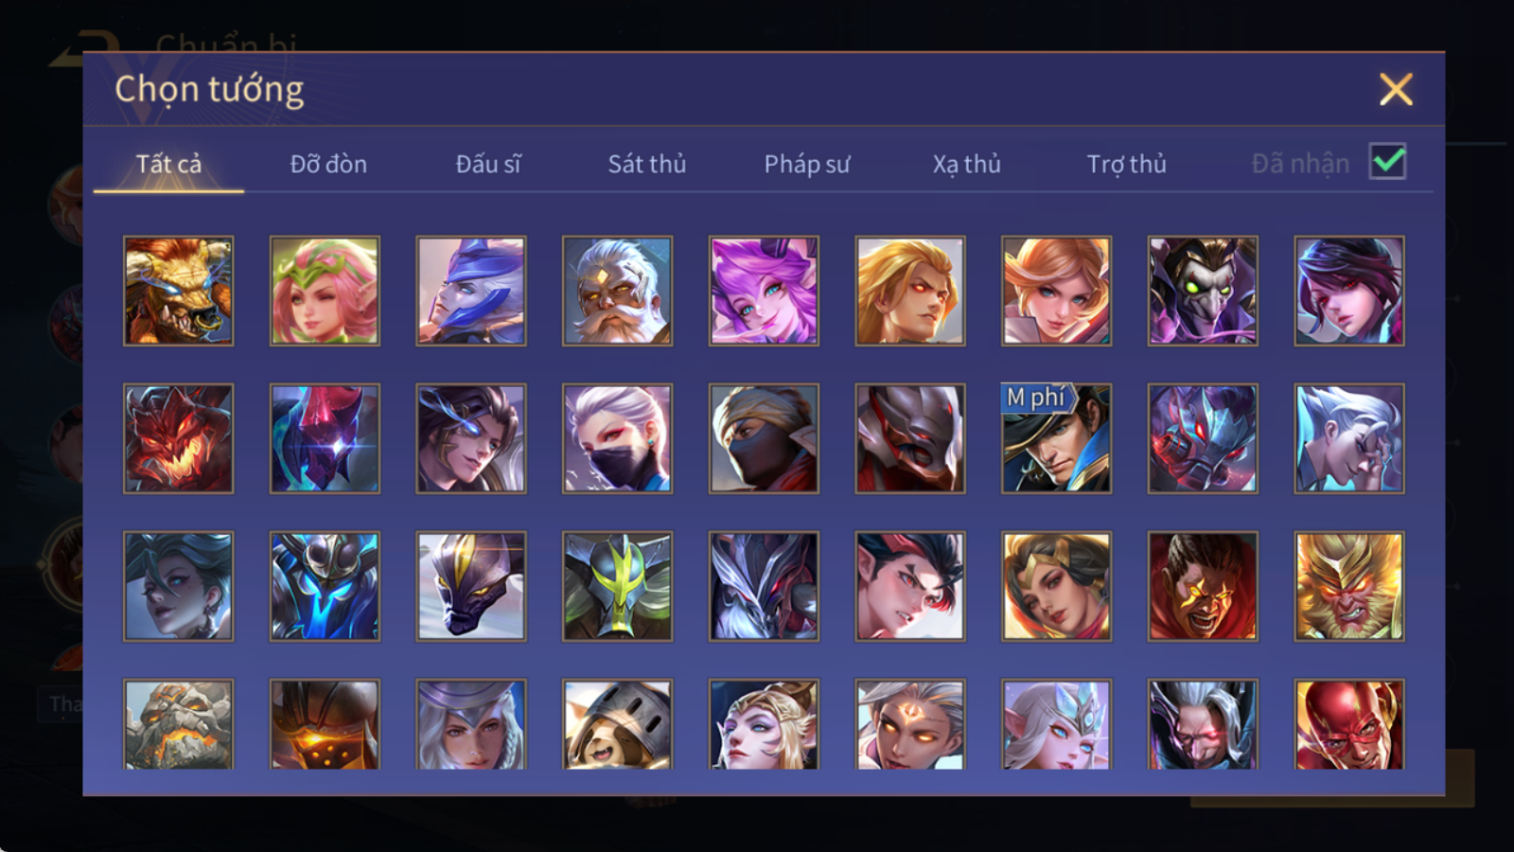Screen dimensions: 1514x852
Task: Open the 'Sát thủ' tab
Action: pyautogui.click(x=647, y=164)
